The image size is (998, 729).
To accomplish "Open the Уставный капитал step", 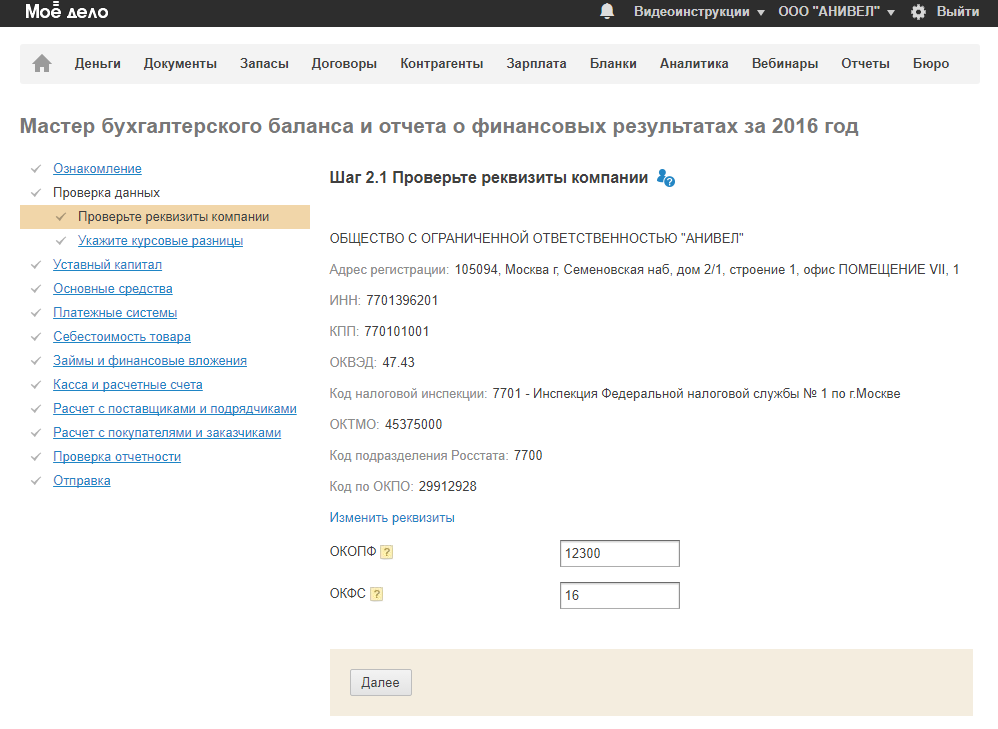I will 107,265.
